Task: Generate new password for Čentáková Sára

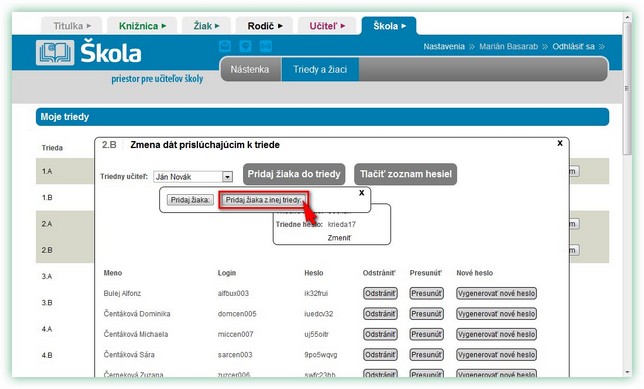Action: coord(497,355)
